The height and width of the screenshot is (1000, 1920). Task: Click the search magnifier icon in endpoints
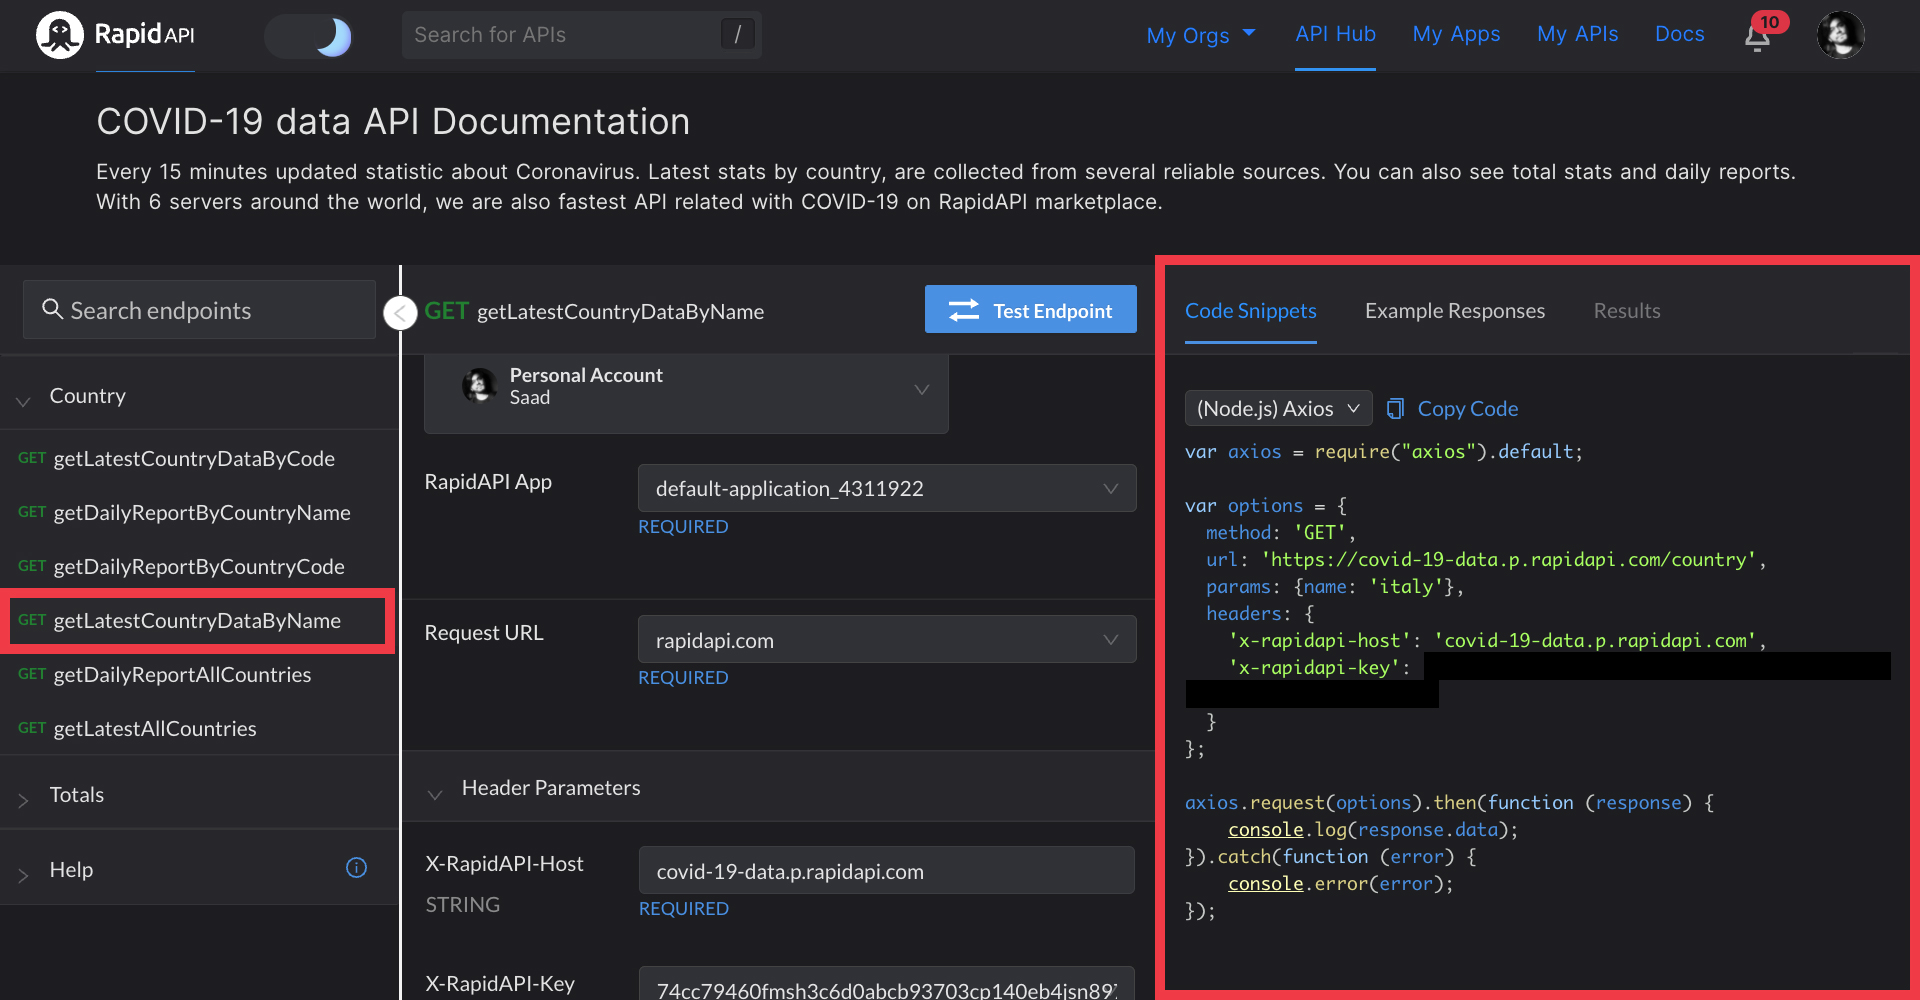coord(52,309)
